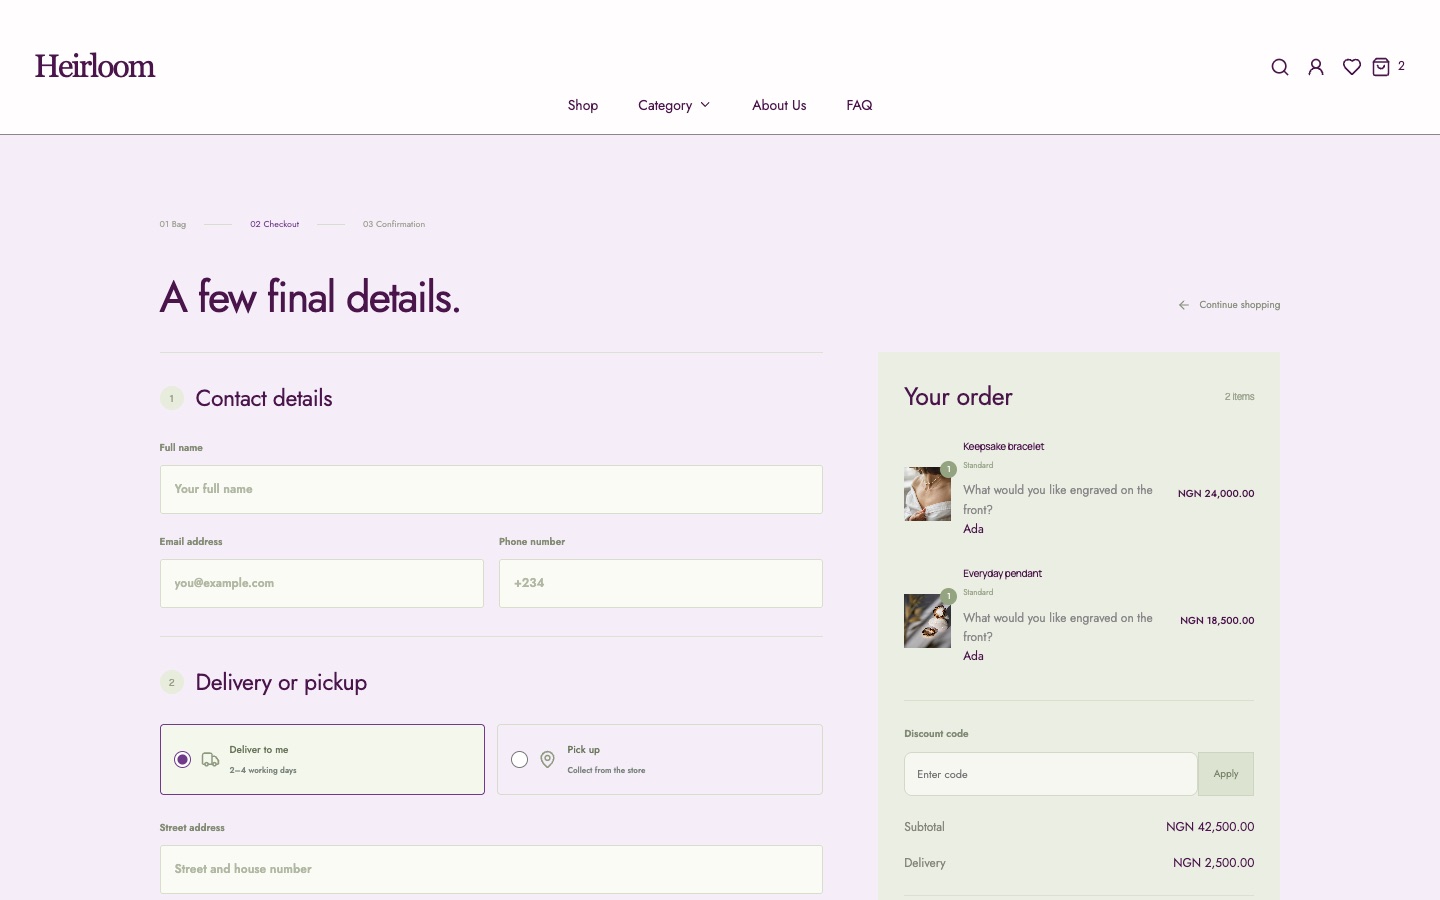Click the quantity badge on the pendant thumbnail

click(x=948, y=596)
